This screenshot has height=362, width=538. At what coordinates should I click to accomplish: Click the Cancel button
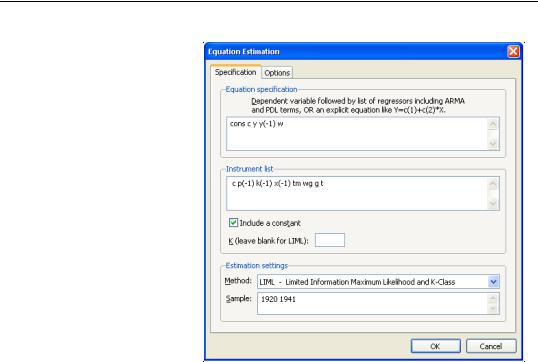click(491, 346)
